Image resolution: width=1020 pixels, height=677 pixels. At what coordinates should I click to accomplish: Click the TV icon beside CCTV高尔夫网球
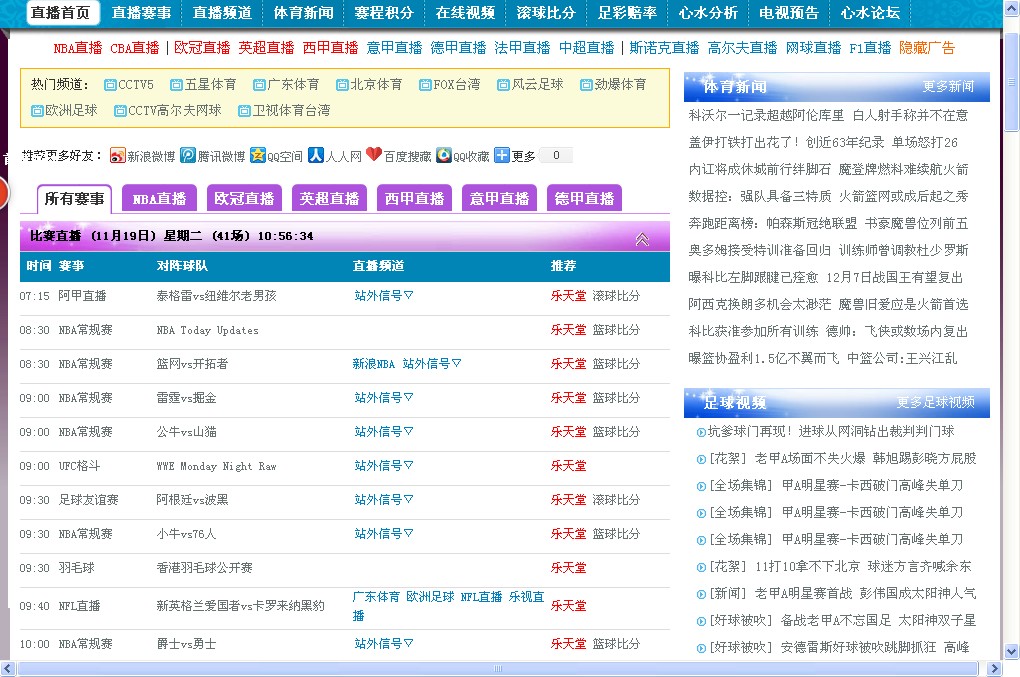click(x=120, y=111)
